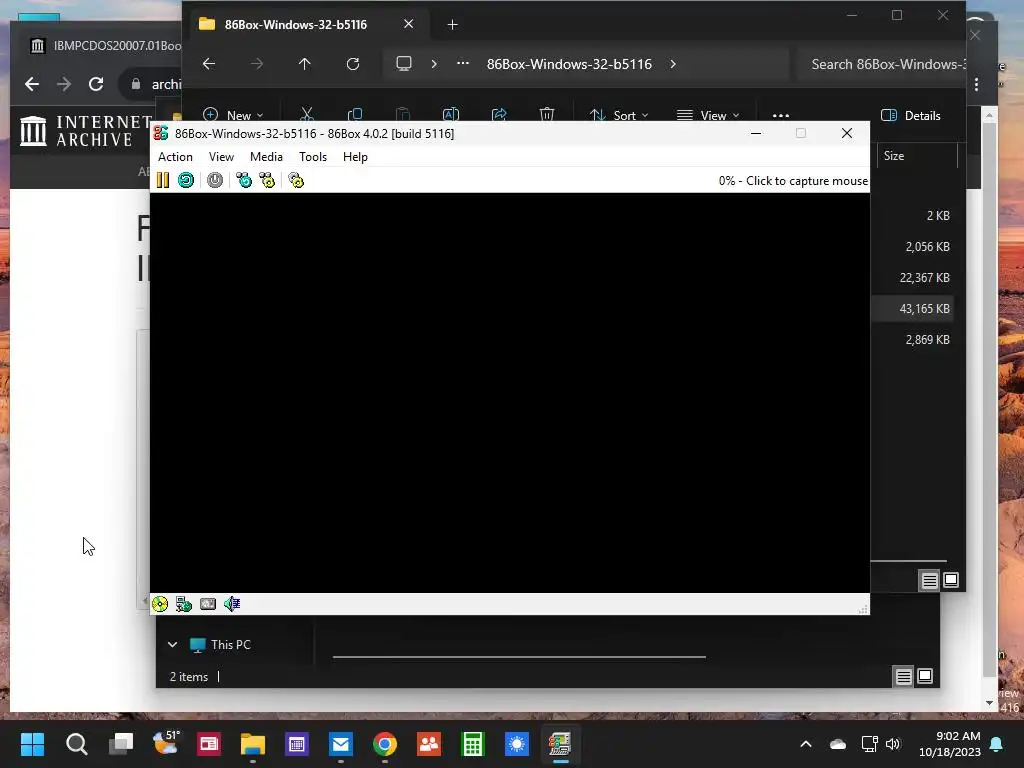
Task: Select the file sized 2,056 KB
Action: 927,246
